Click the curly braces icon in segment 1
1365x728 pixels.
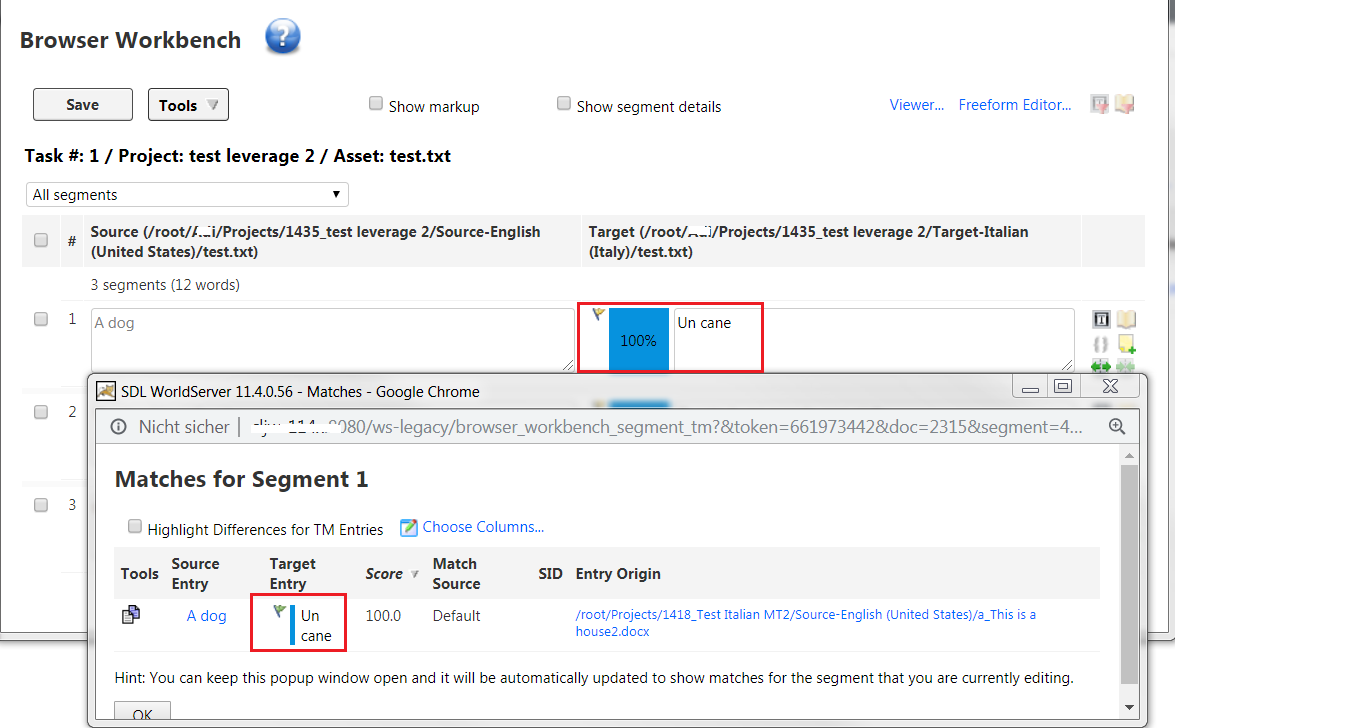click(x=1101, y=344)
